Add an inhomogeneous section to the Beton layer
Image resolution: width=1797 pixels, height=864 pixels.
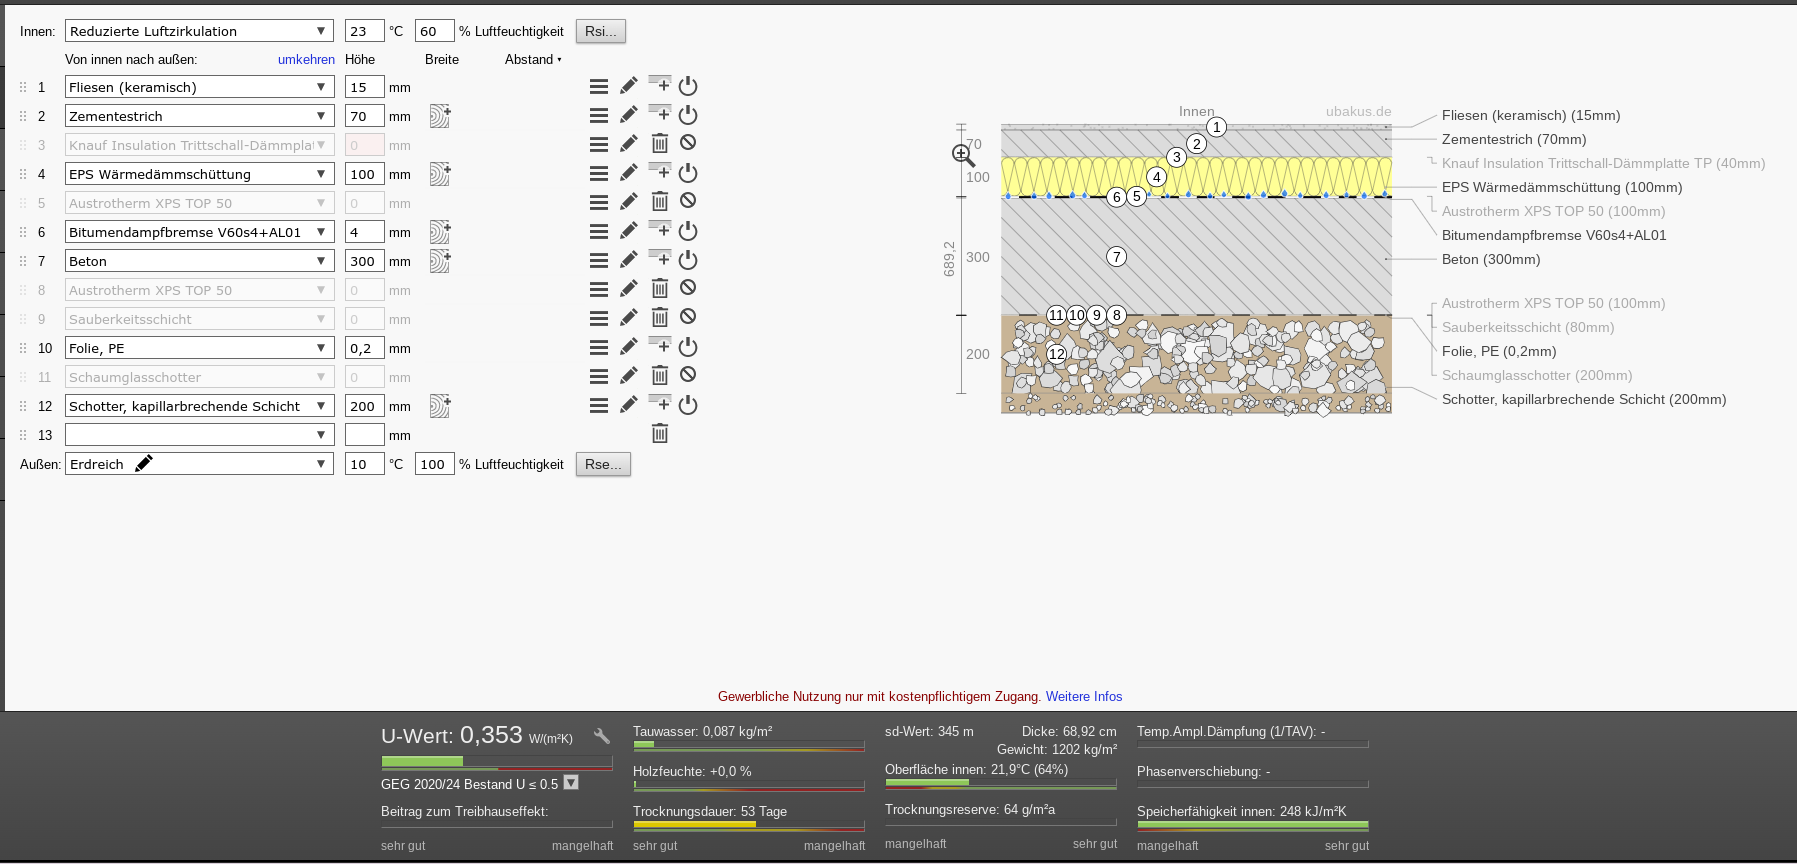click(x=440, y=261)
